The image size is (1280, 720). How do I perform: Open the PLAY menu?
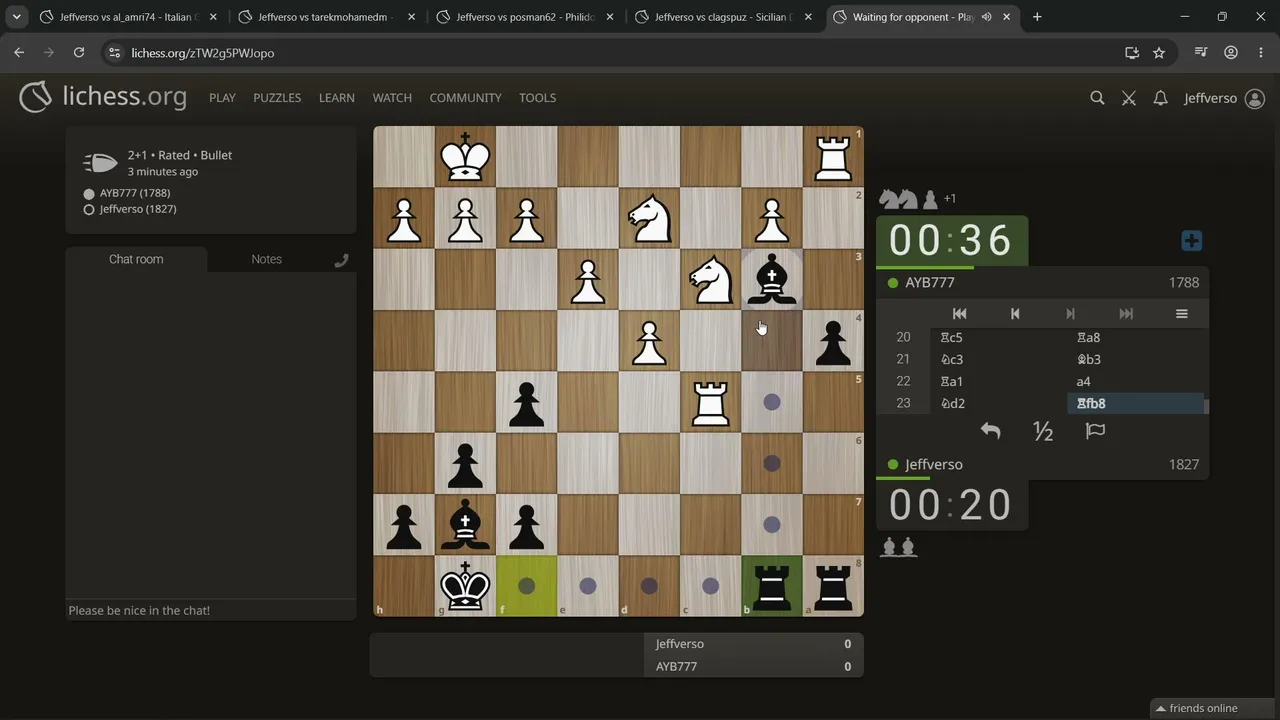click(x=222, y=98)
